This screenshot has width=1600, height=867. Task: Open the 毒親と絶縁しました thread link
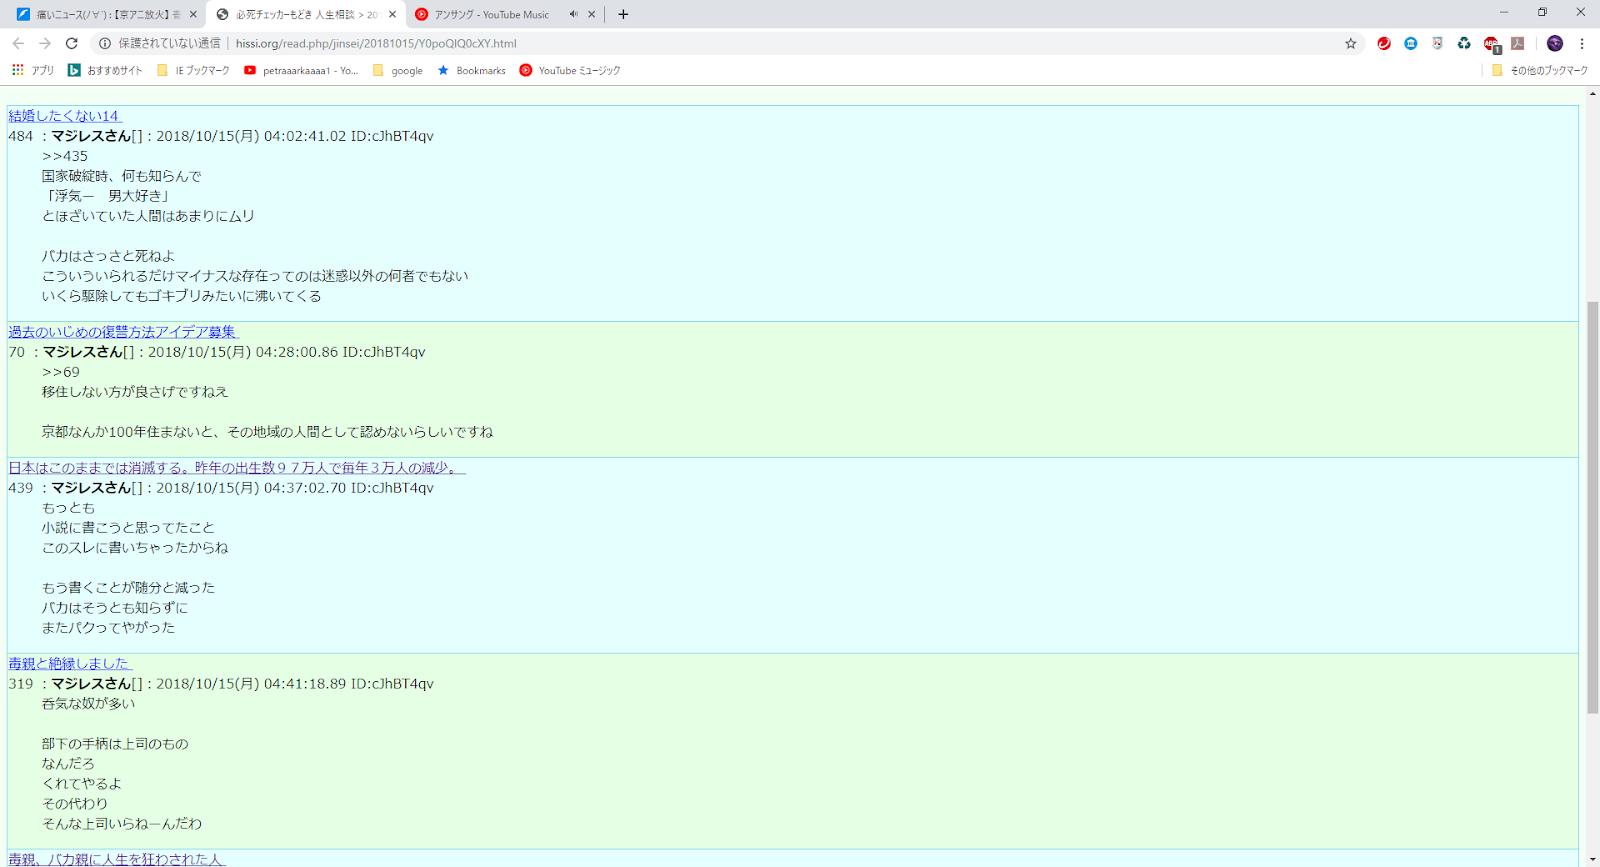tap(69, 664)
